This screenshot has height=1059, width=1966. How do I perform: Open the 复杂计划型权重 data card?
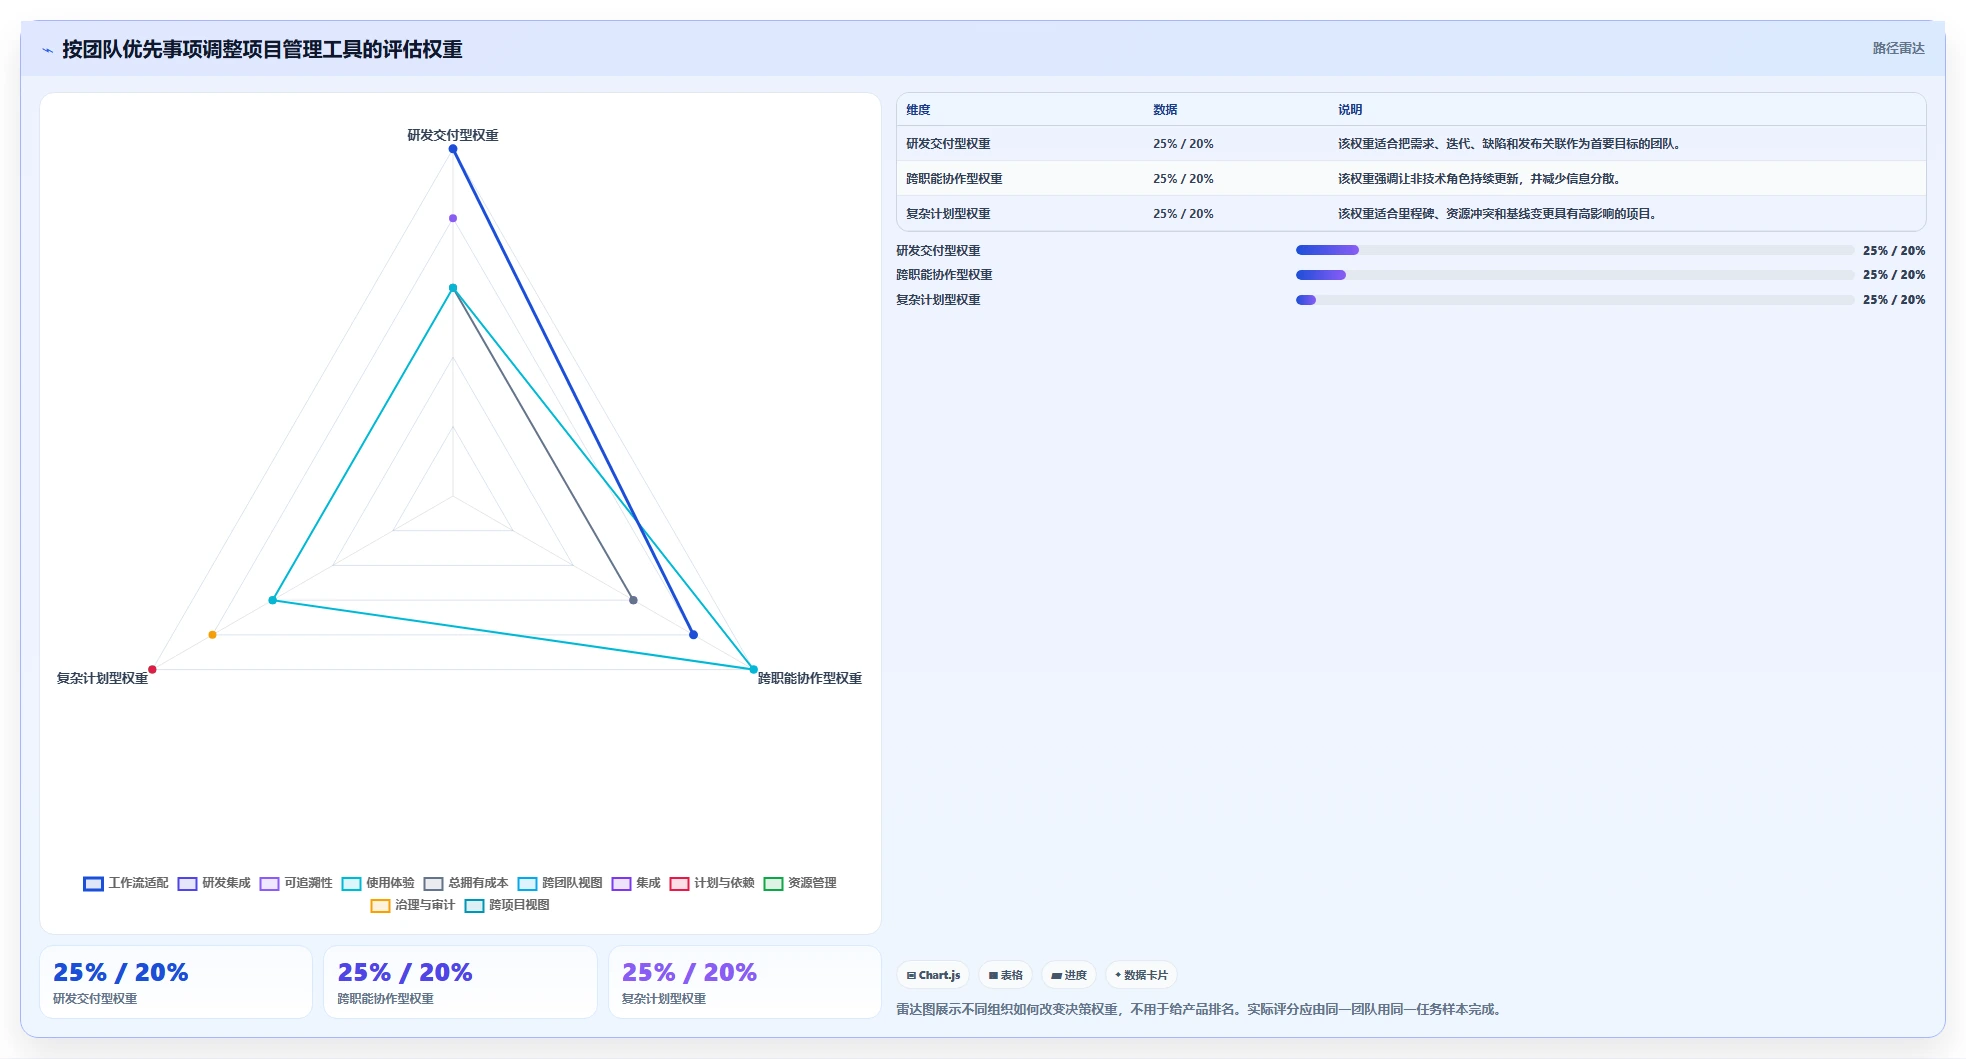pos(745,982)
